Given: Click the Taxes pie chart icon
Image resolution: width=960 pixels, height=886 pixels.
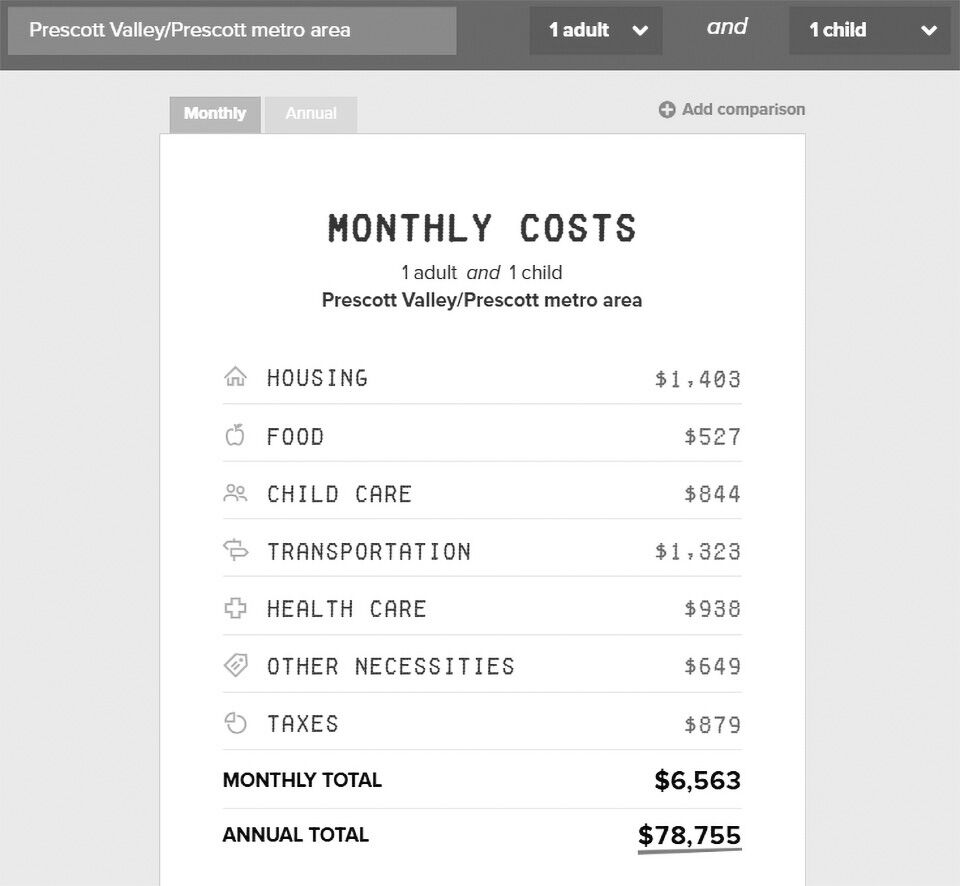Looking at the screenshot, I should tap(235, 723).
